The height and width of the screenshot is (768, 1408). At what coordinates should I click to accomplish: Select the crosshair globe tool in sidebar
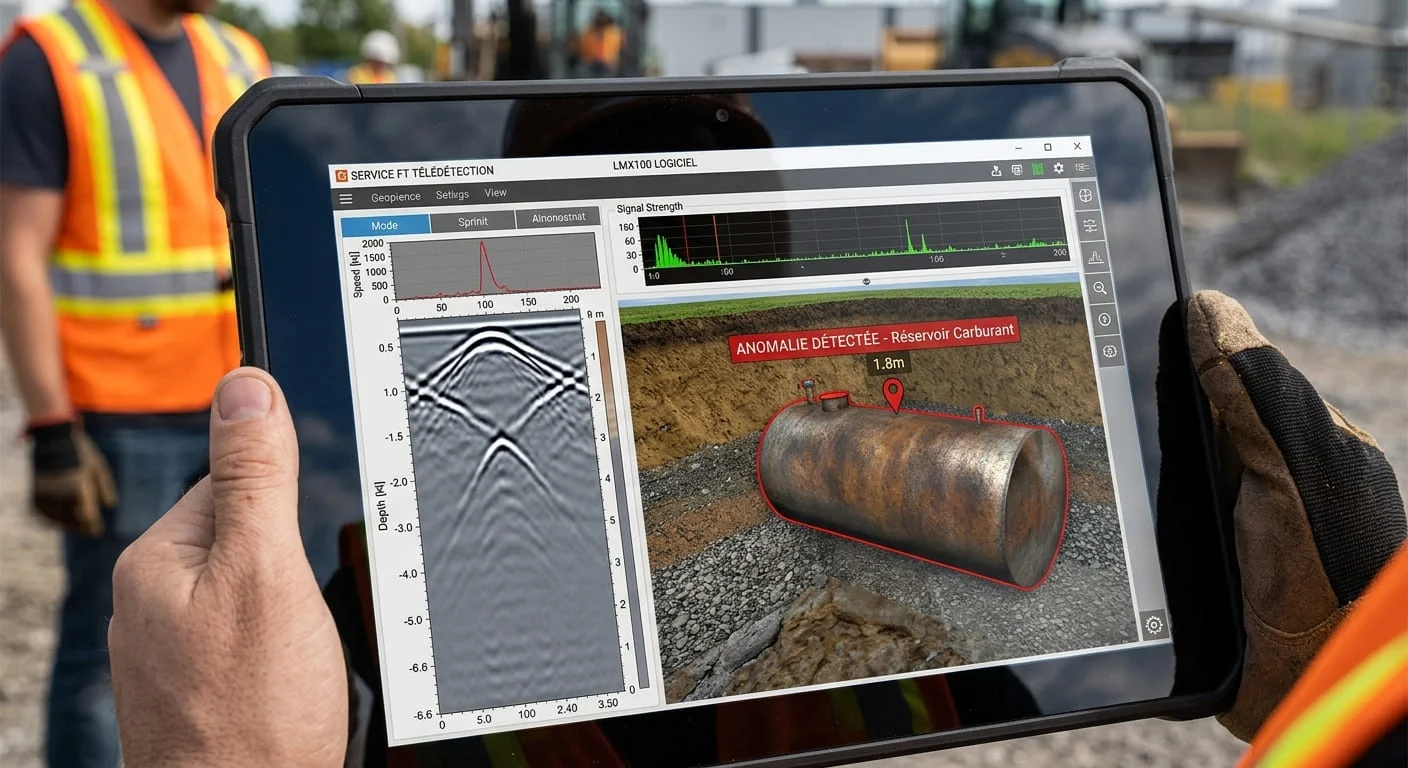[1086, 194]
